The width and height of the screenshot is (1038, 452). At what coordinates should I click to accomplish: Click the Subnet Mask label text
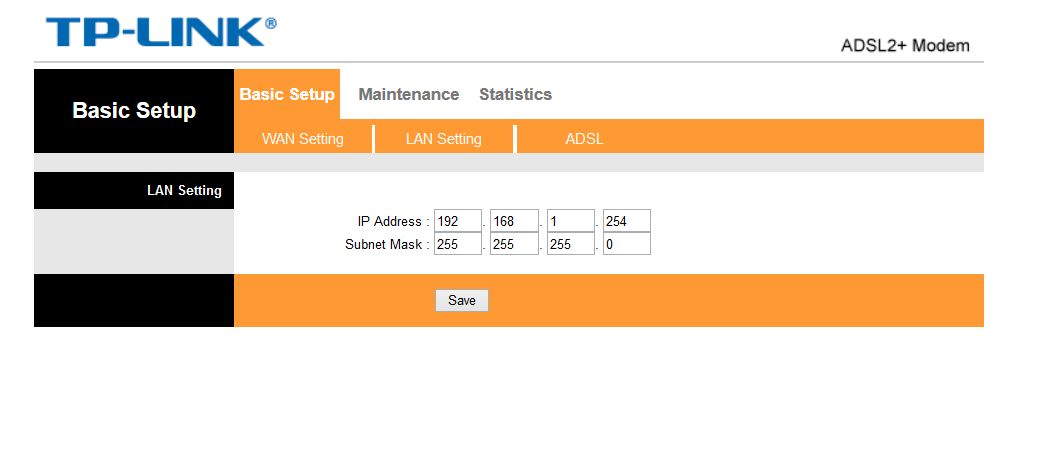[x=386, y=244]
